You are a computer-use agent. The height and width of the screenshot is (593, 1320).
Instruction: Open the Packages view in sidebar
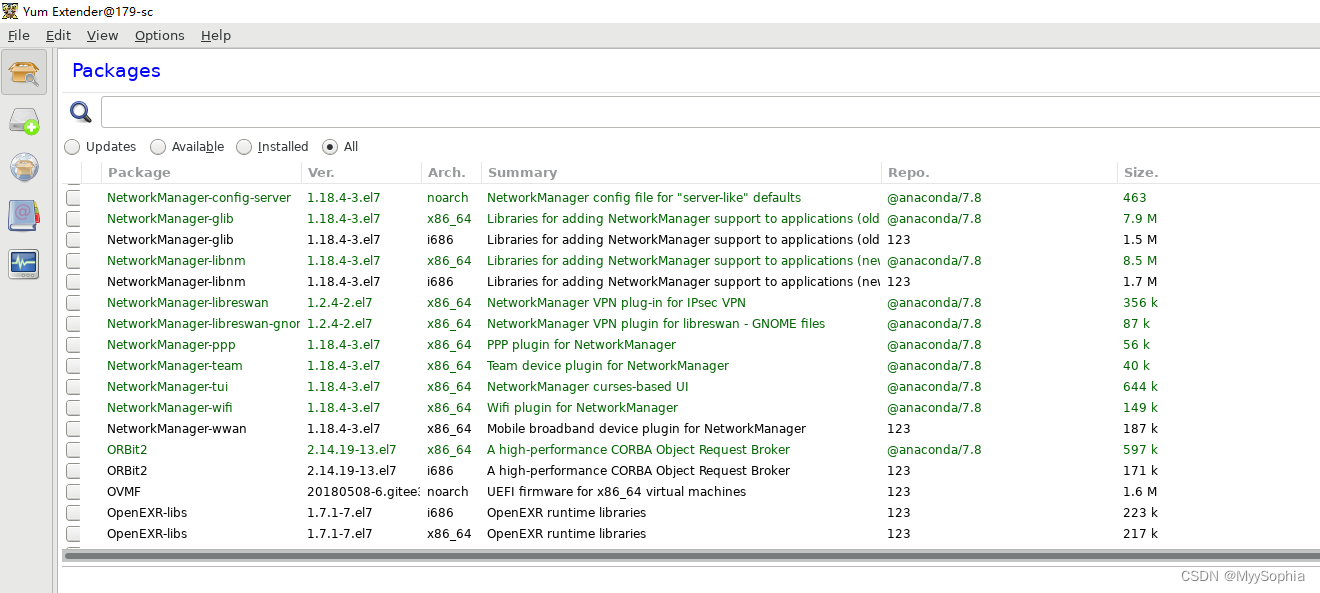click(24, 73)
